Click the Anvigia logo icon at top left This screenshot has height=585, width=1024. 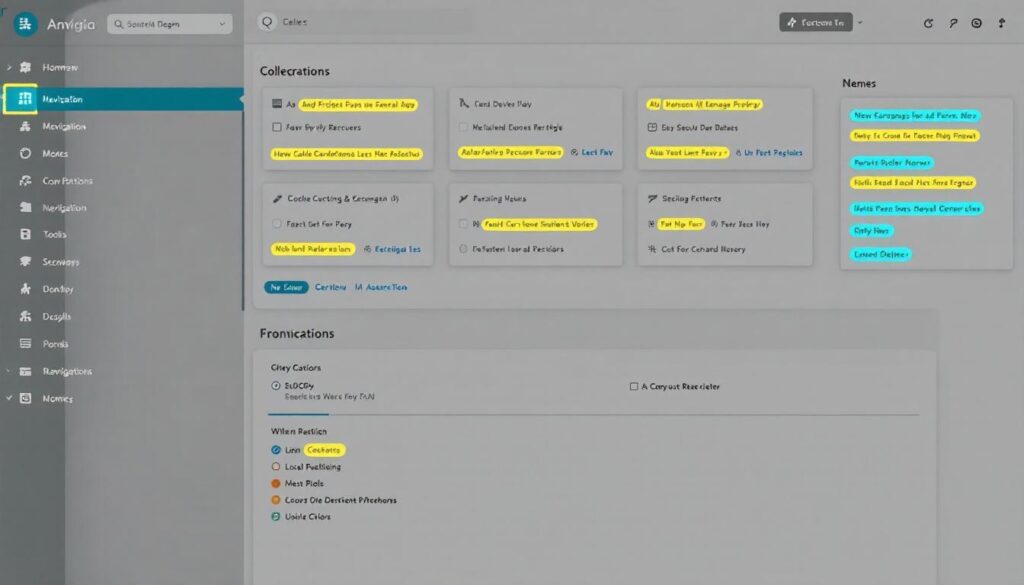pyautogui.click(x=25, y=24)
